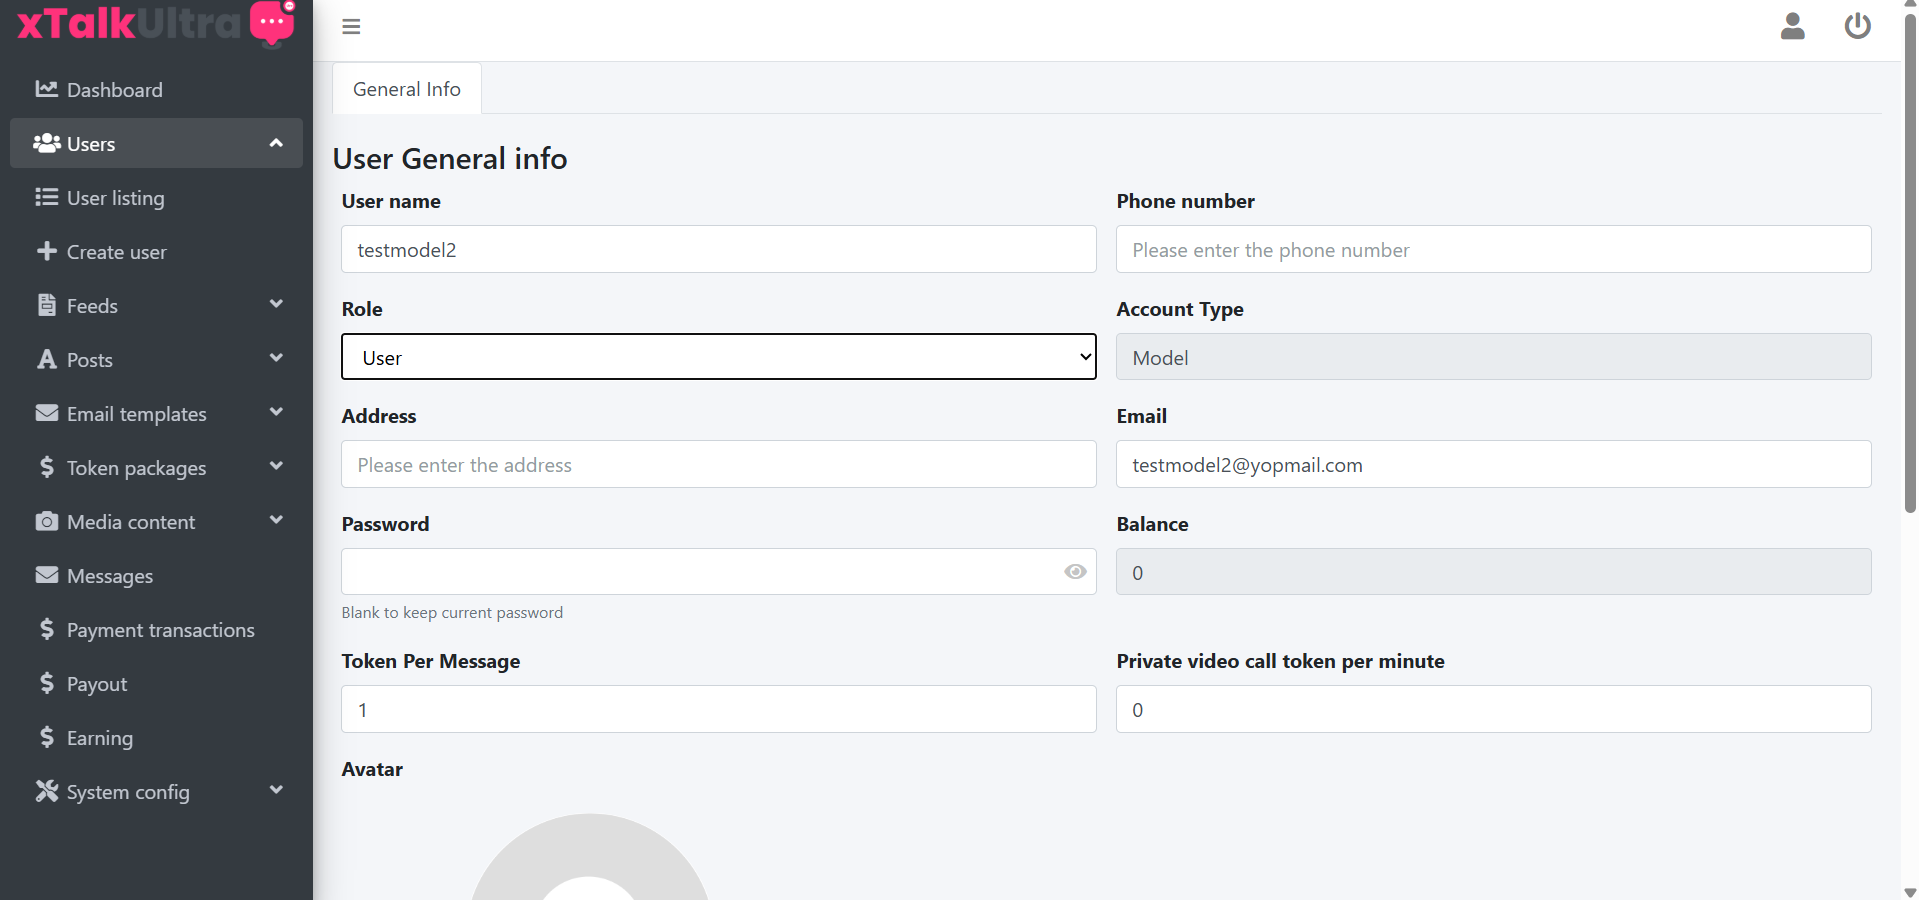Viewport: 1919px width, 900px height.
Task: Click the xTalkUltra logo
Action: click(x=155, y=24)
